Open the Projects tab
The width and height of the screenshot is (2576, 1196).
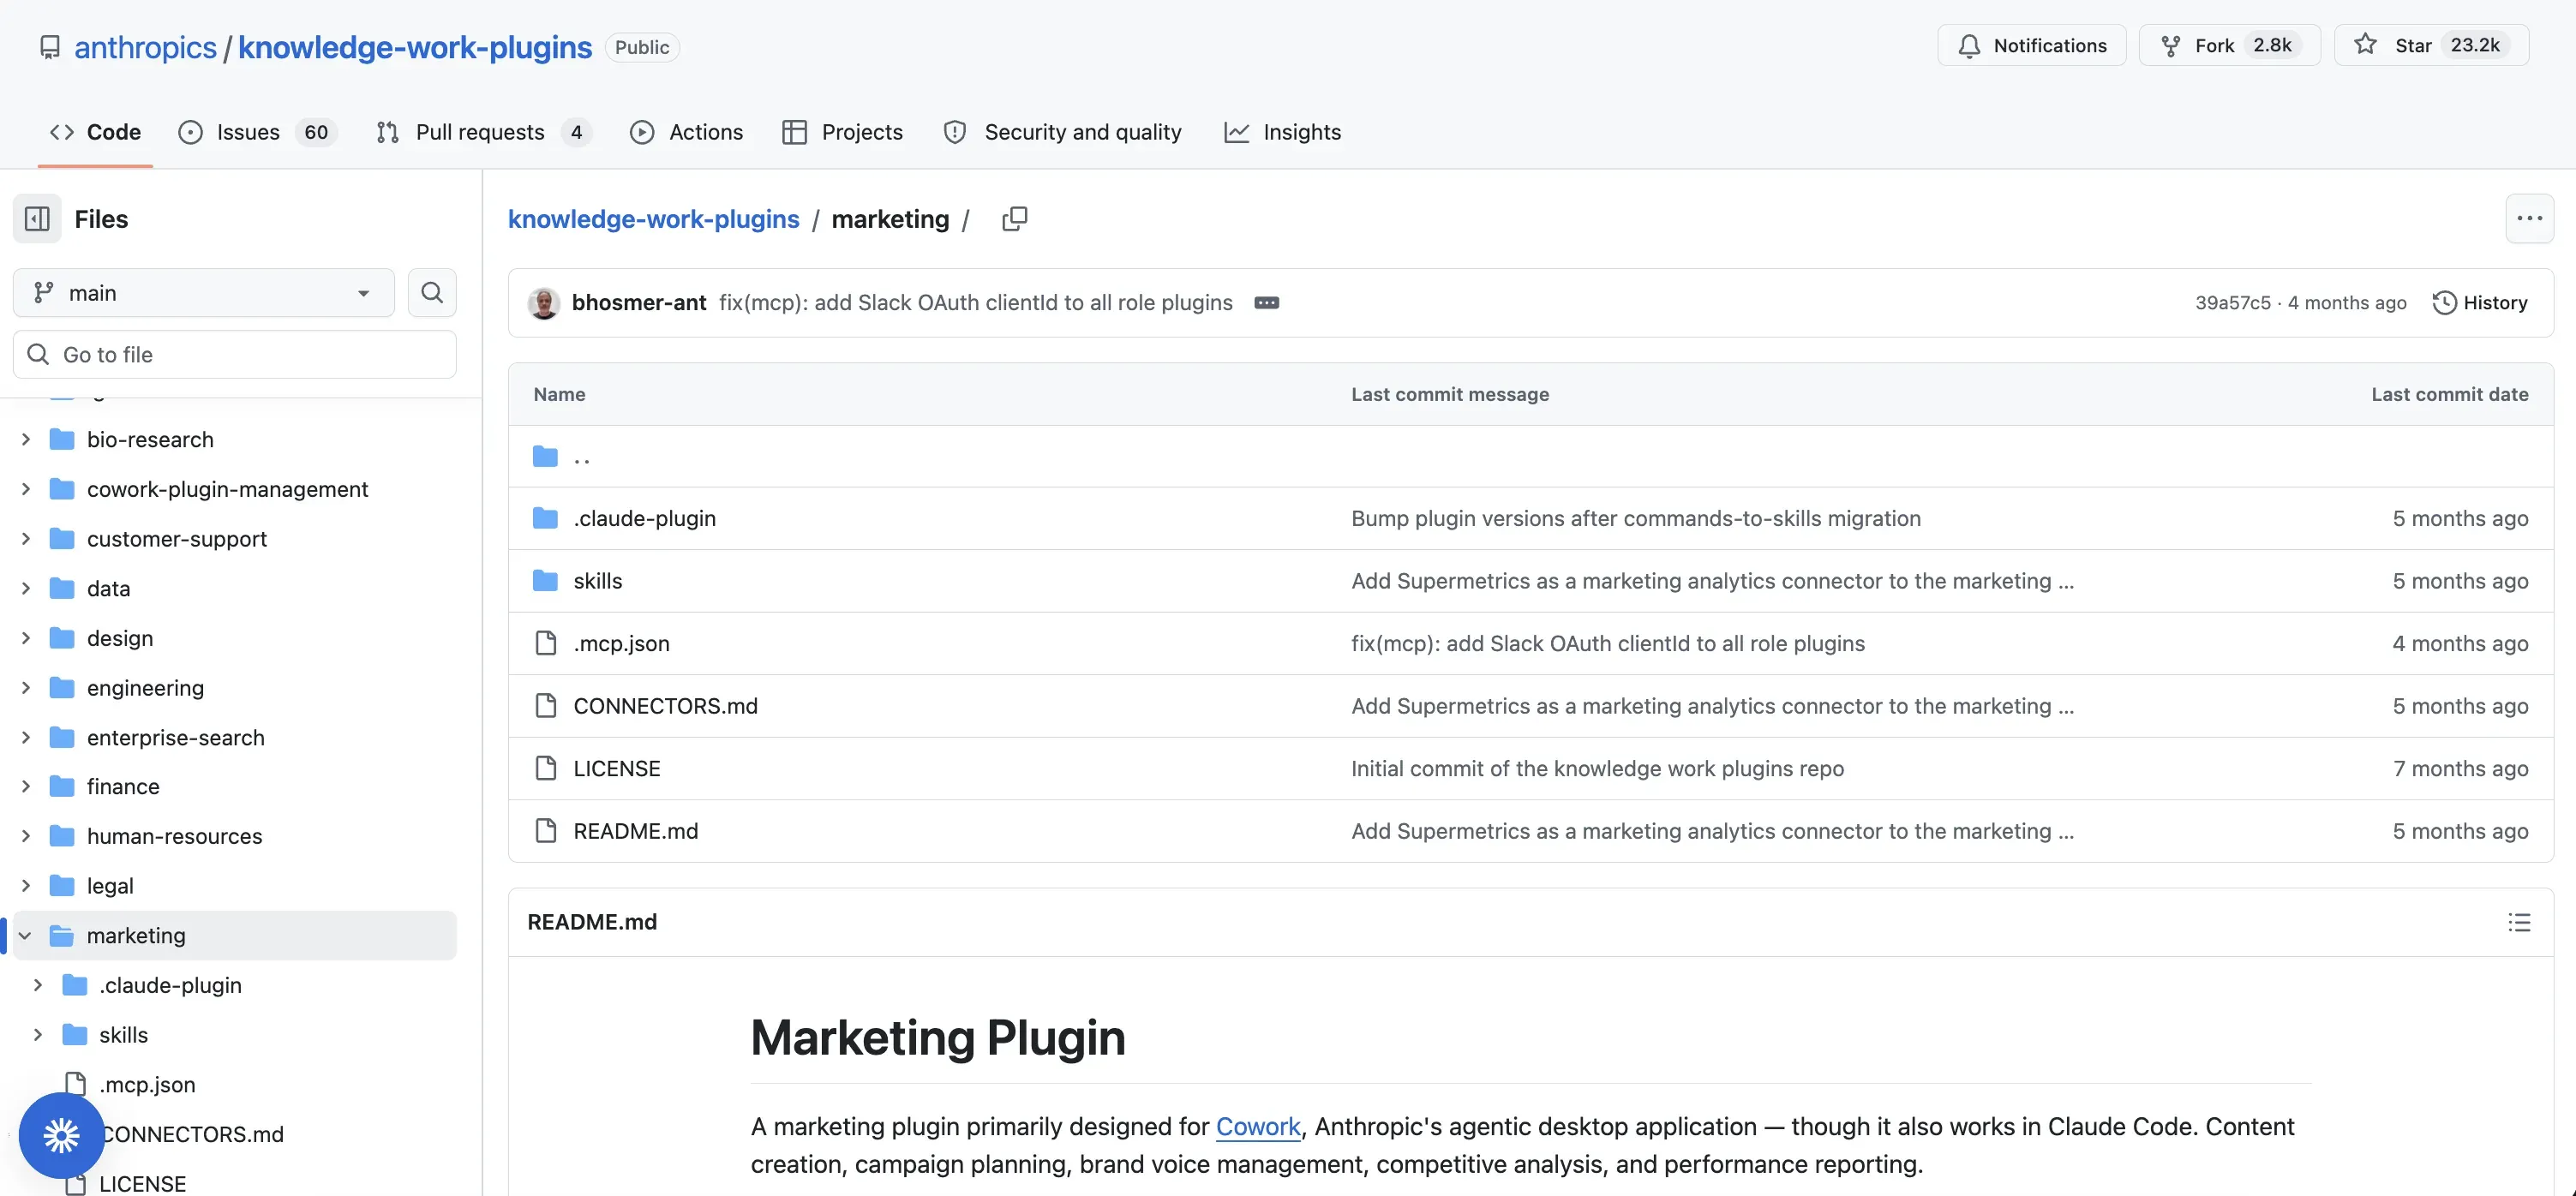(842, 132)
